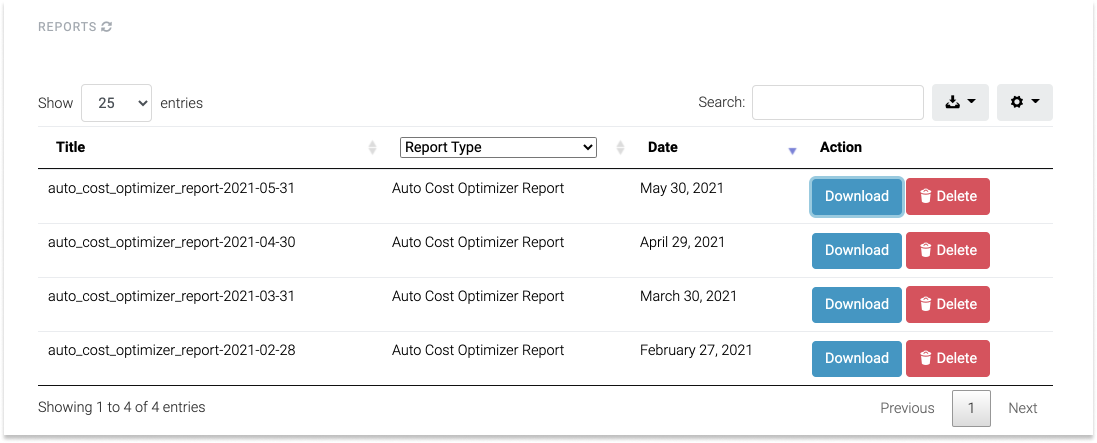Viewport: 1097px width, 443px height.
Task: Click the Title column sort arrows
Action: tap(372, 148)
